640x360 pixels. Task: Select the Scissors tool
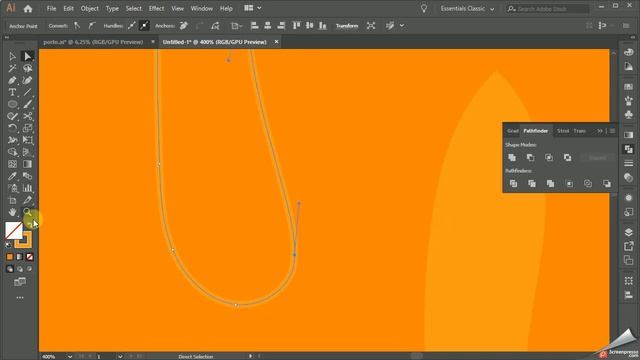pos(27,116)
